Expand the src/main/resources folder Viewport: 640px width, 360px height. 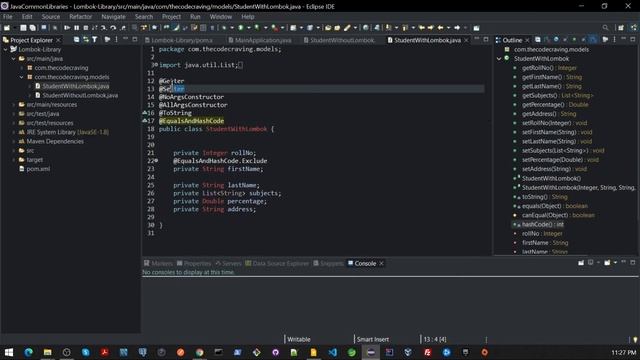(x=13, y=104)
